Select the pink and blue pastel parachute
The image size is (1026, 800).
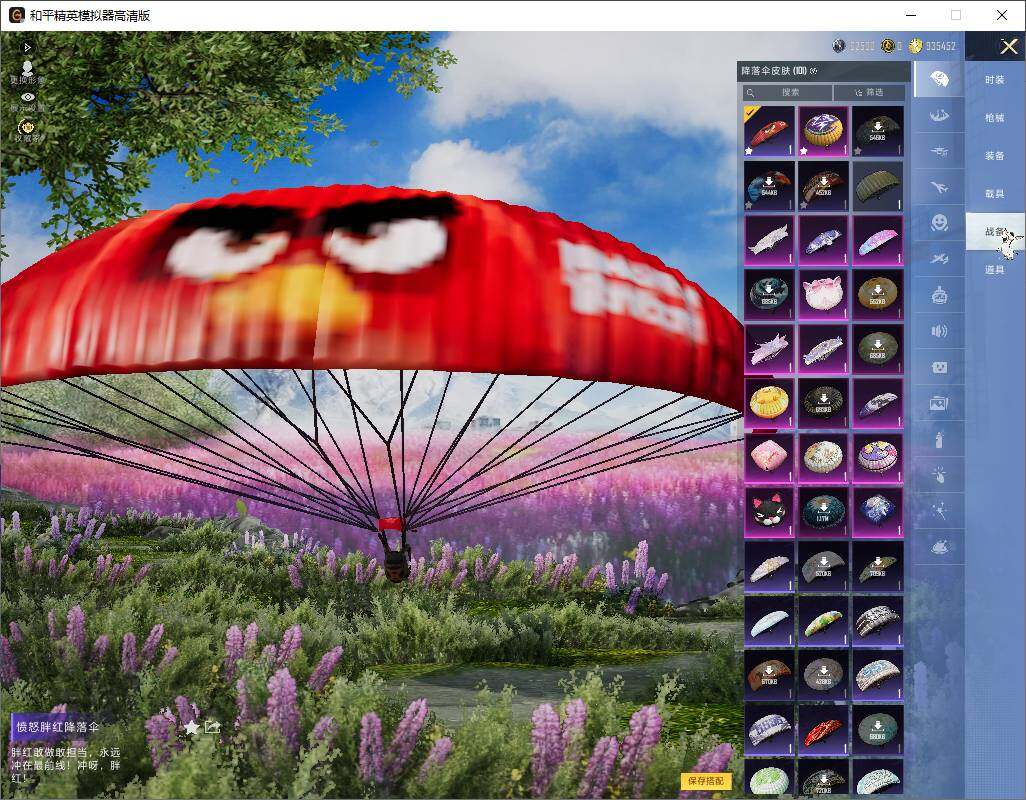[x=877, y=240]
